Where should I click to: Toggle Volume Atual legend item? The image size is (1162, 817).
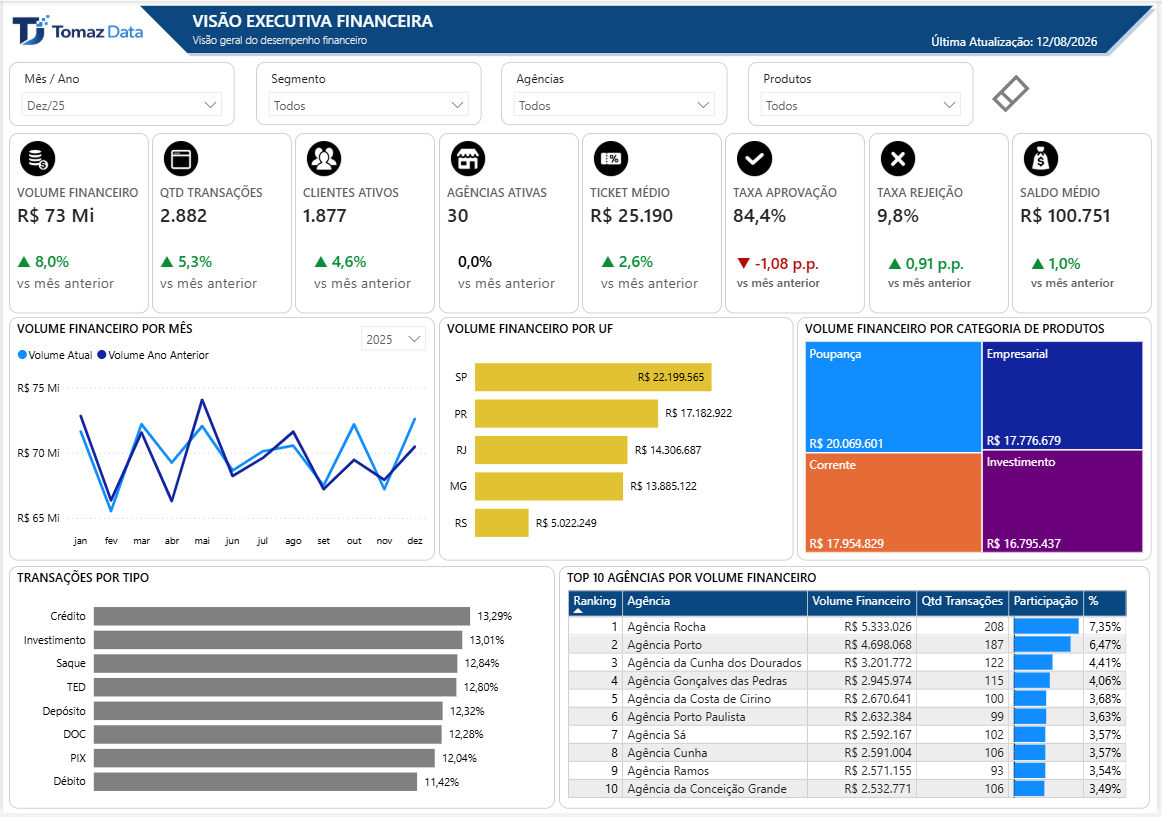pos(55,355)
